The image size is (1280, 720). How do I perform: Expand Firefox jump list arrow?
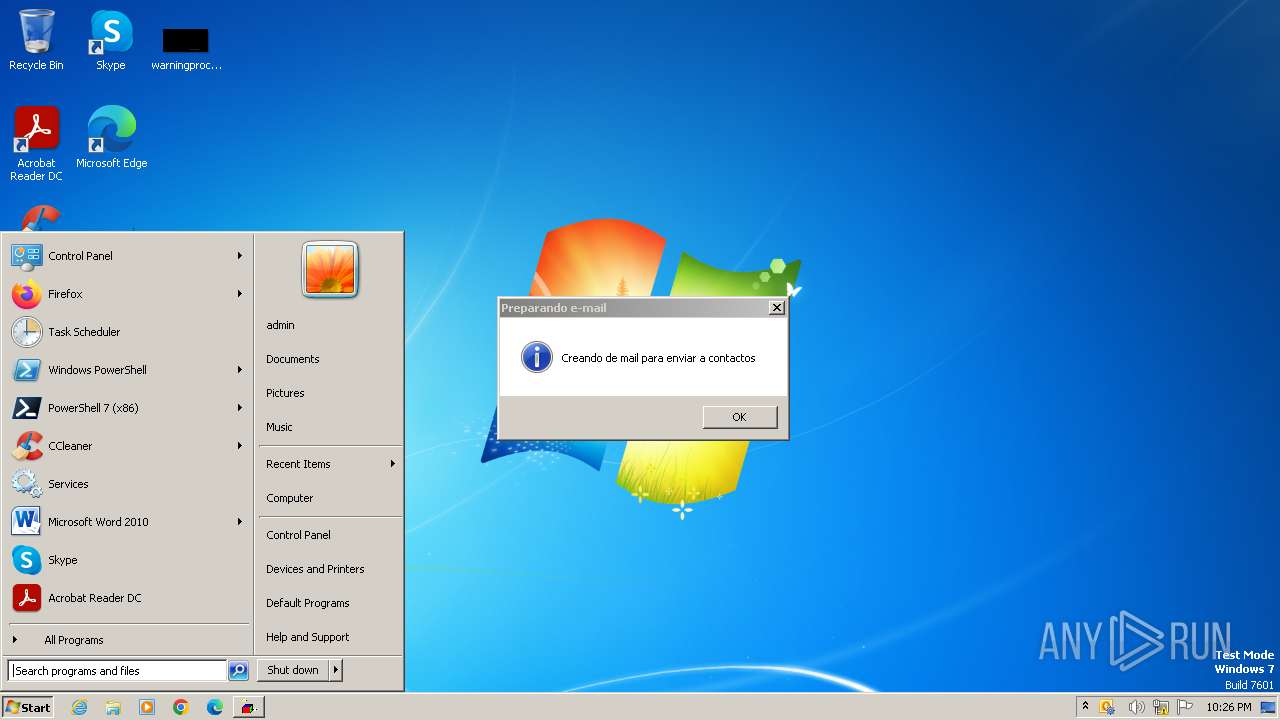coord(240,294)
